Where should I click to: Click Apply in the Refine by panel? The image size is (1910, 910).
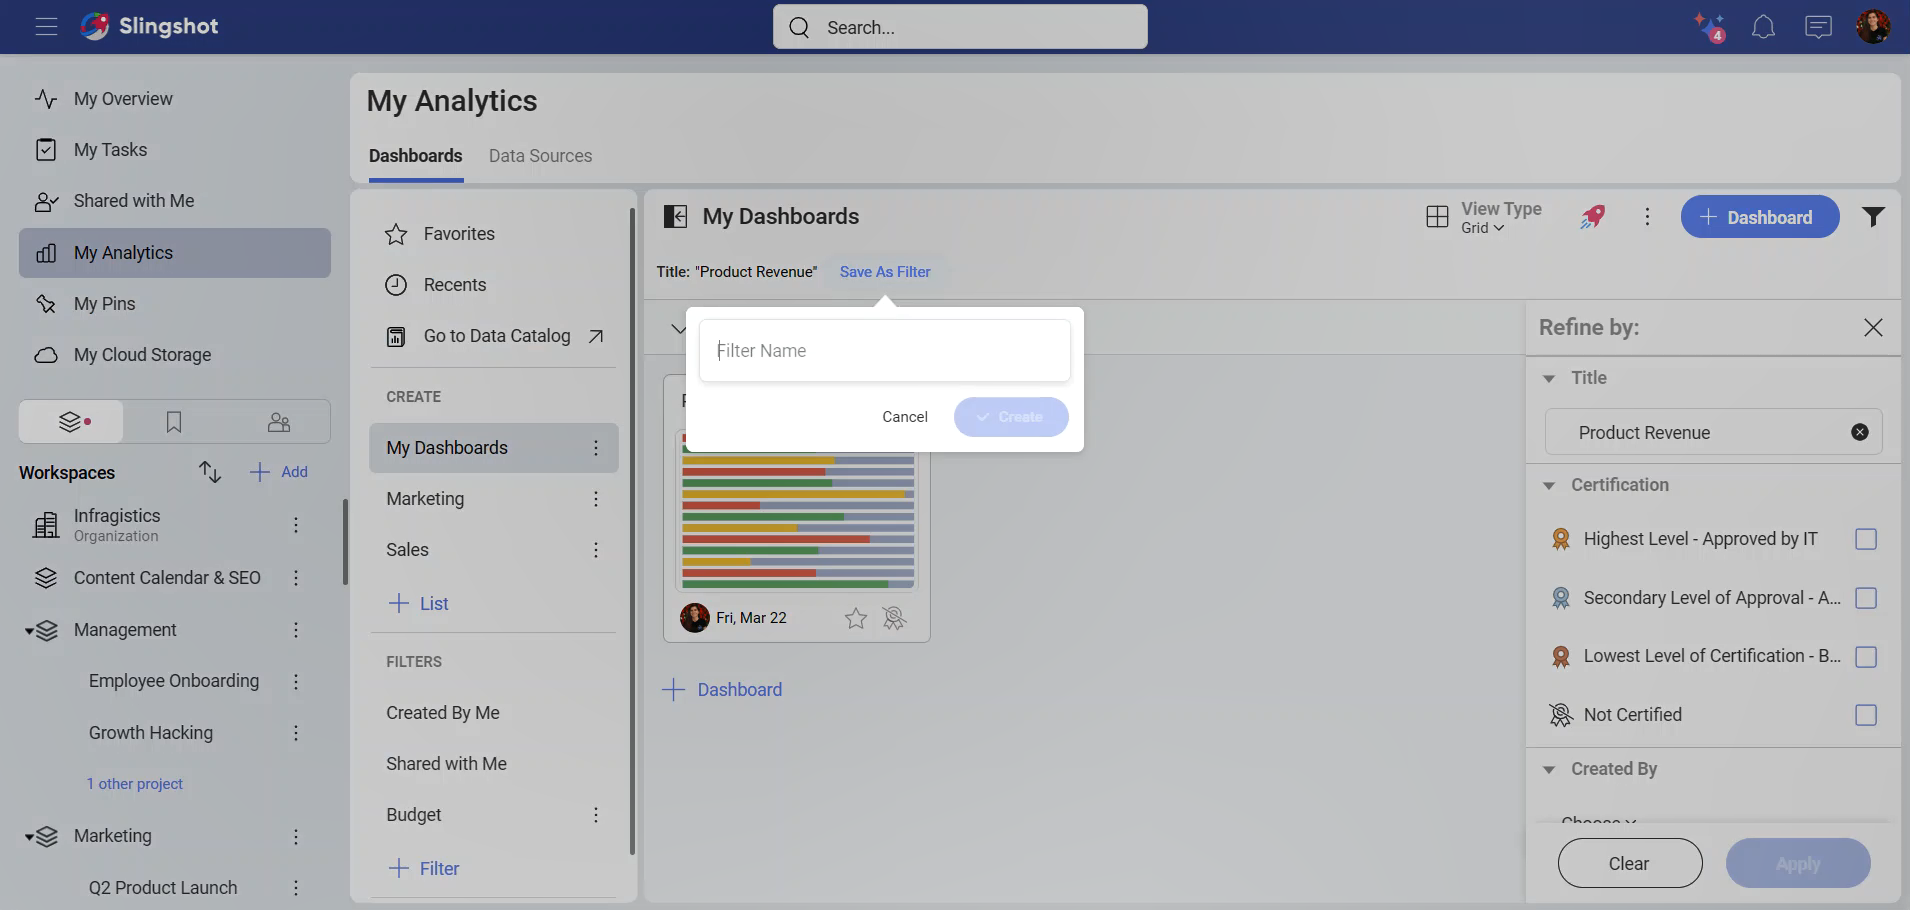(1798, 863)
